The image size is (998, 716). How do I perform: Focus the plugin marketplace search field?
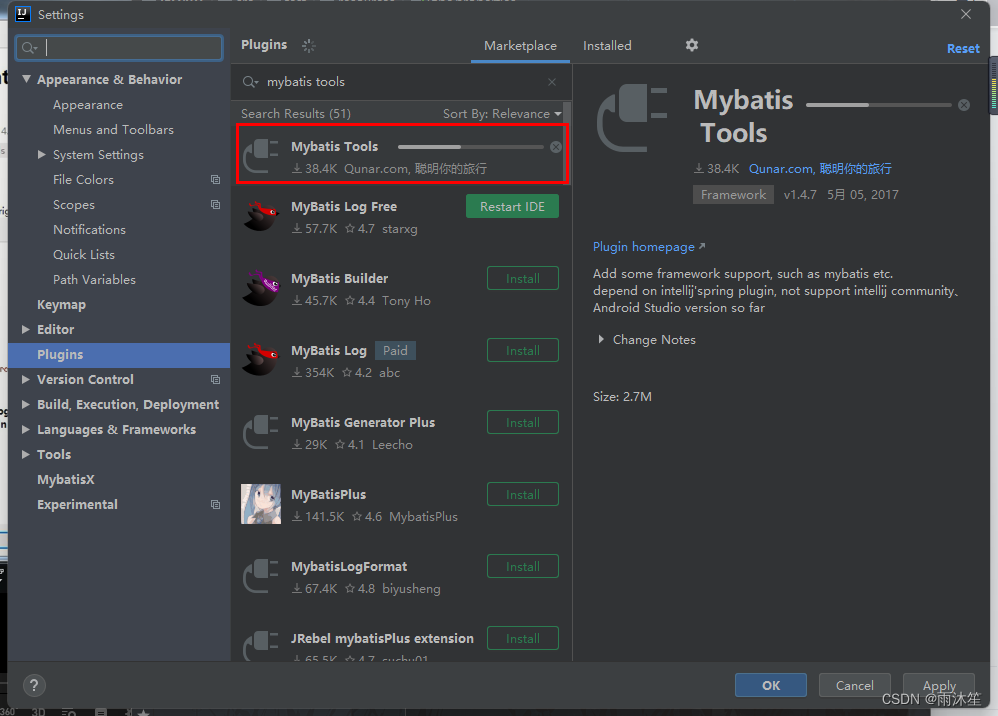tap(401, 82)
